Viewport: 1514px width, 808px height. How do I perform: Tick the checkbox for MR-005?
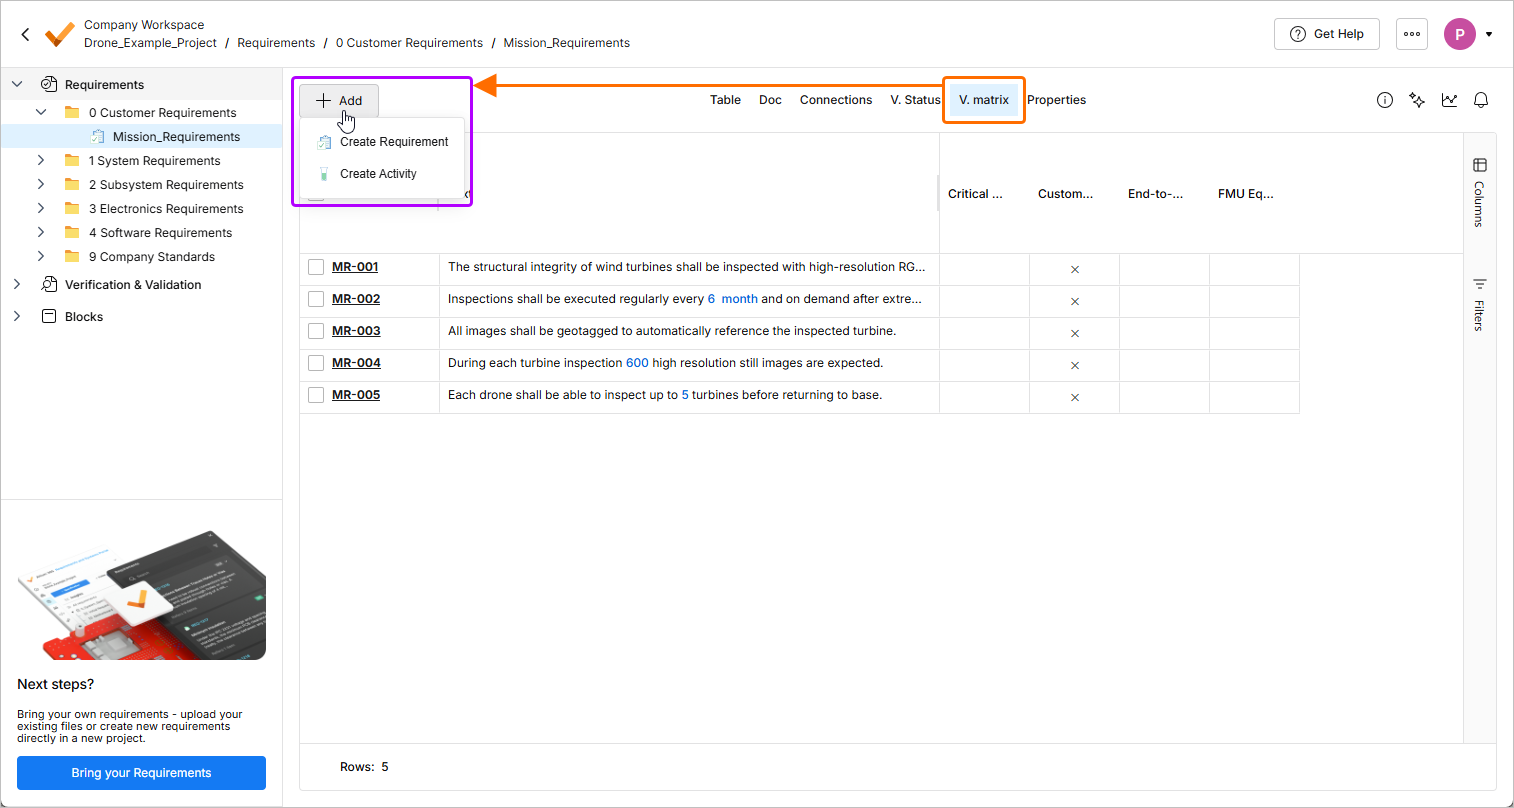[x=316, y=395]
